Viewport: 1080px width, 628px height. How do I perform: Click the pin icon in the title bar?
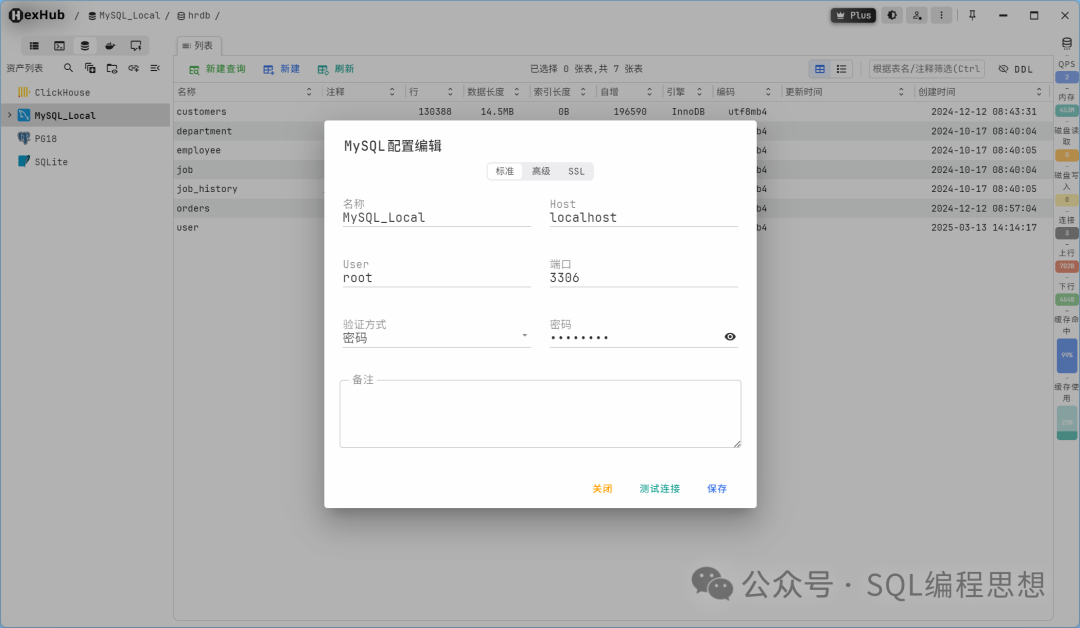(971, 15)
